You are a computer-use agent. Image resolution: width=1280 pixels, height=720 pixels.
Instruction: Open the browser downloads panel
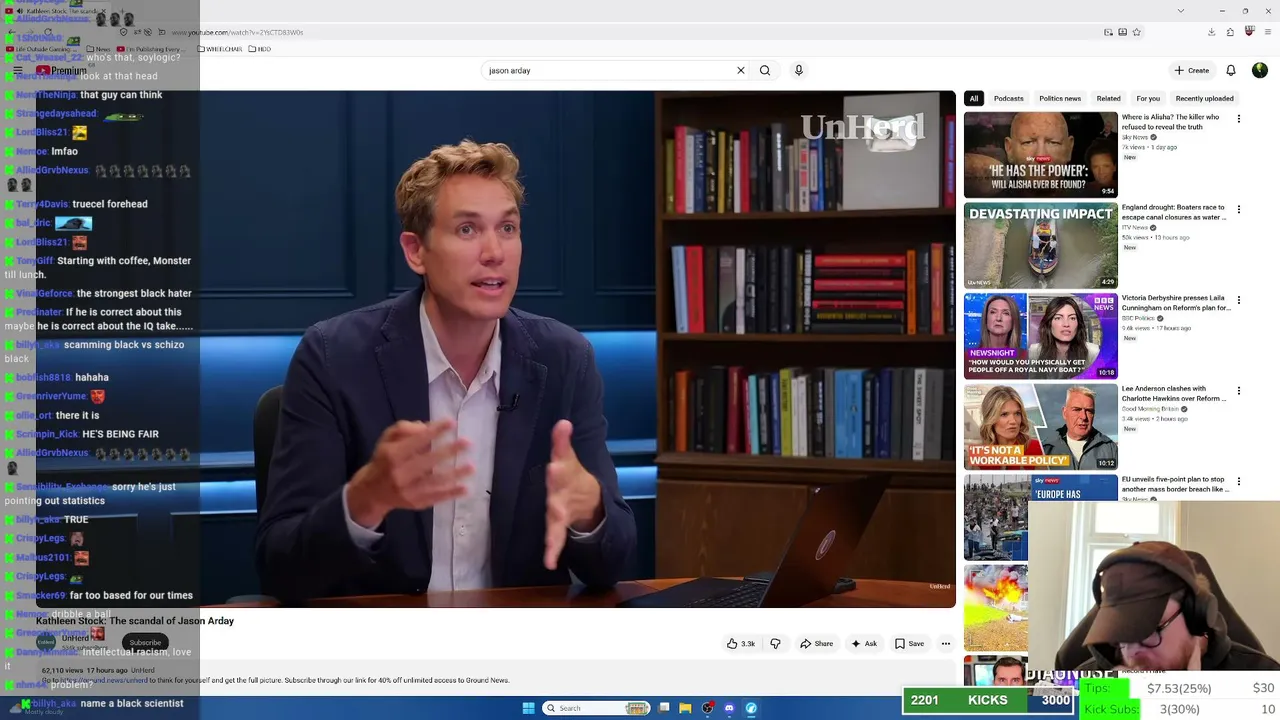1211,32
